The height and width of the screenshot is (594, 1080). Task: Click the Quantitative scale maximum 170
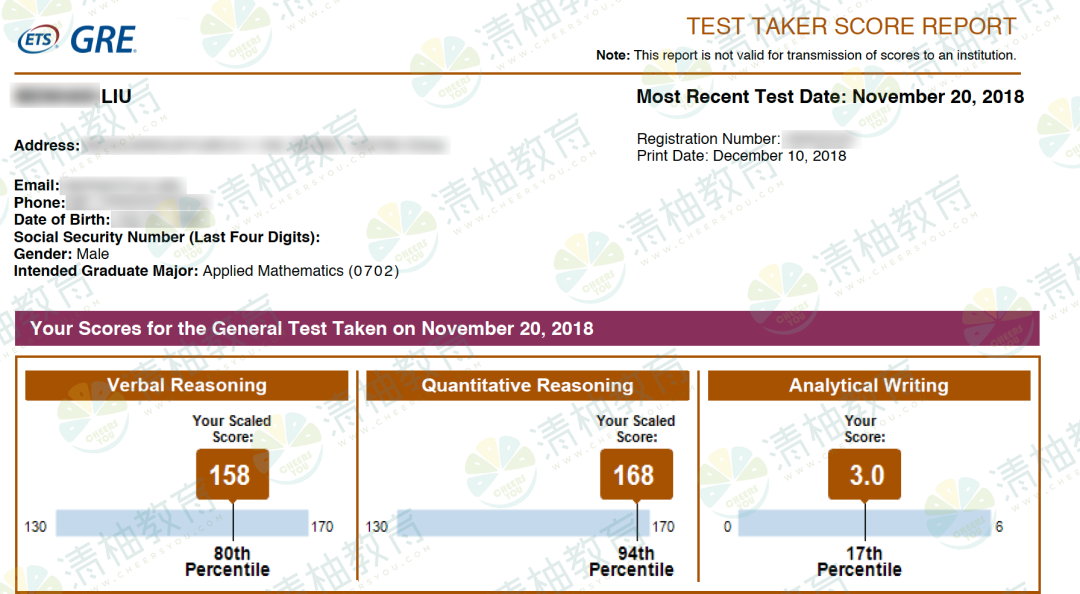coord(663,527)
